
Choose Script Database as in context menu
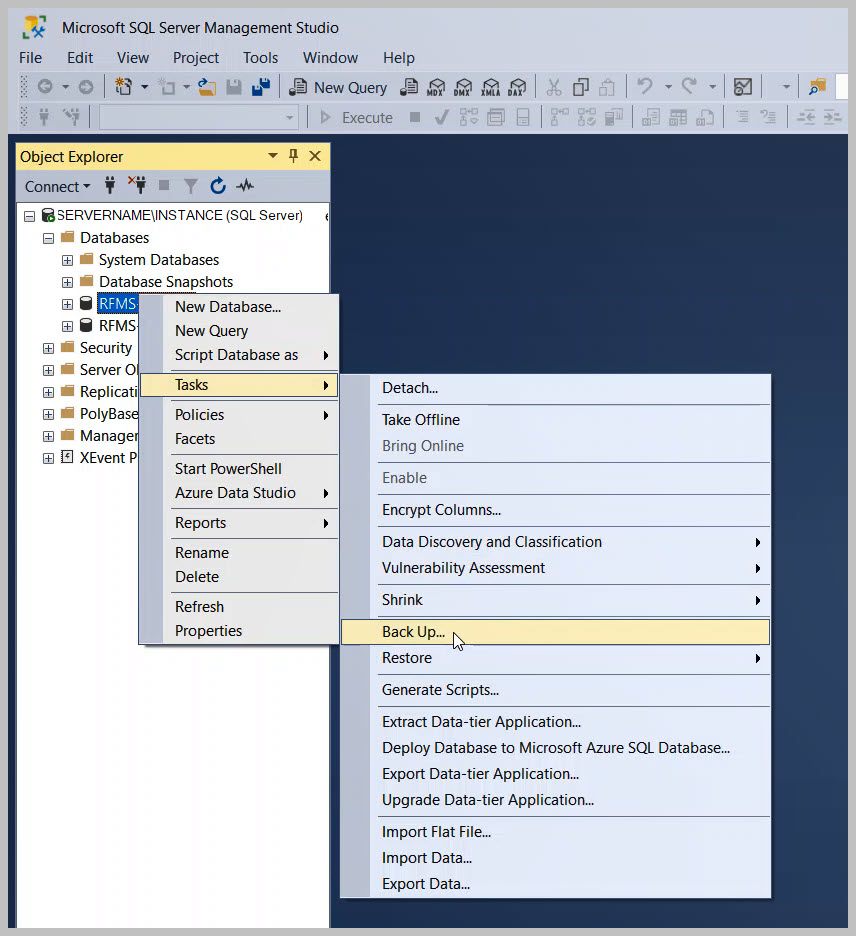coord(239,355)
